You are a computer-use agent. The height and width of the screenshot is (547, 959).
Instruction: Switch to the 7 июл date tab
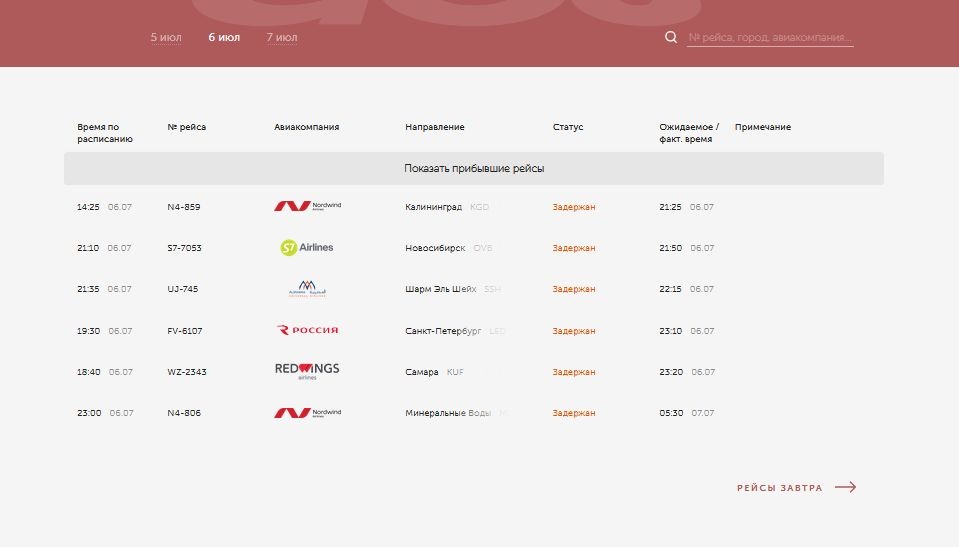[x=281, y=37]
